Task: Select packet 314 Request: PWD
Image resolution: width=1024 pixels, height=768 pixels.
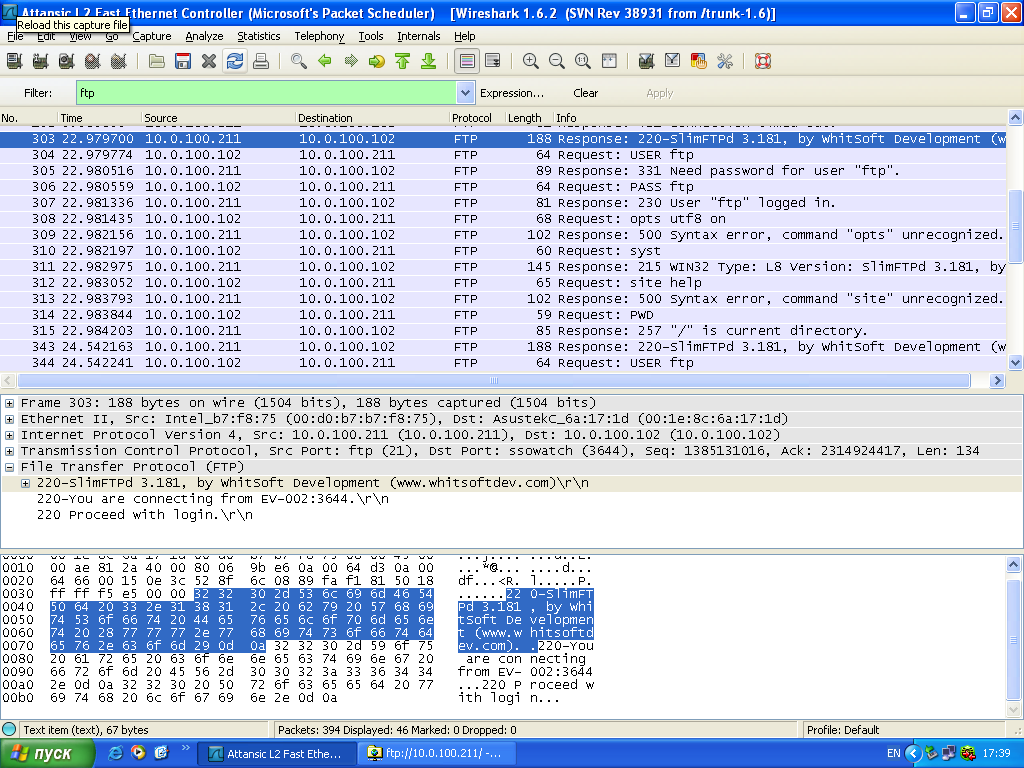Action: pyautogui.click(x=503, y=315)
